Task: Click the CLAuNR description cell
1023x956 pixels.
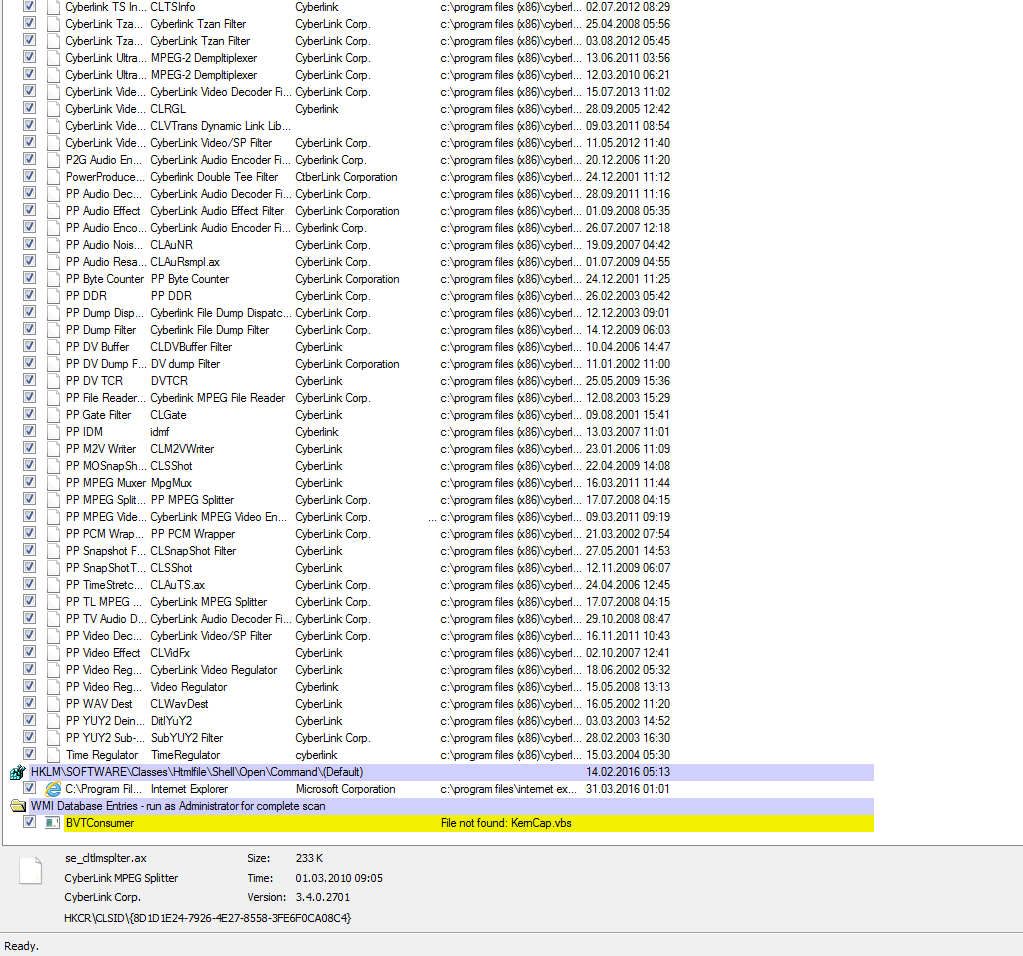Action: coord(172,245)
